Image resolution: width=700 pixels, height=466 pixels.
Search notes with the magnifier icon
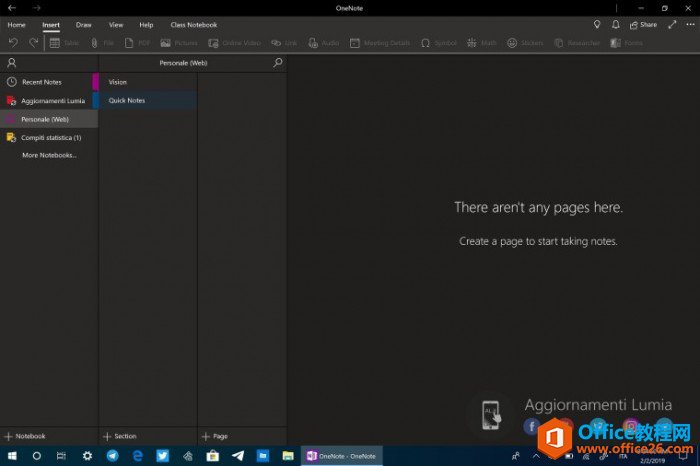pos(278,62)
